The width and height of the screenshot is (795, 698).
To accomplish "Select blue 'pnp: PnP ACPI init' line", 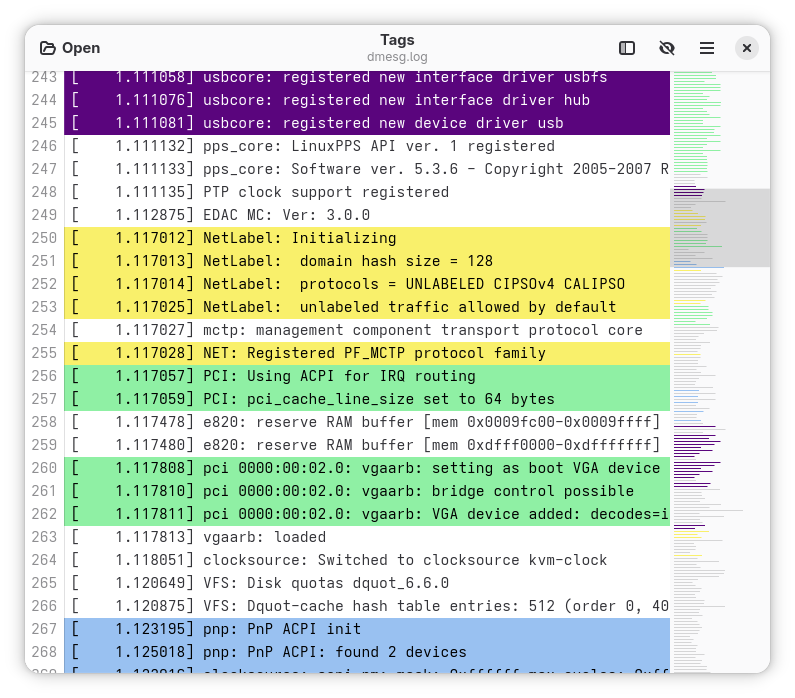I will click(282, 629).
